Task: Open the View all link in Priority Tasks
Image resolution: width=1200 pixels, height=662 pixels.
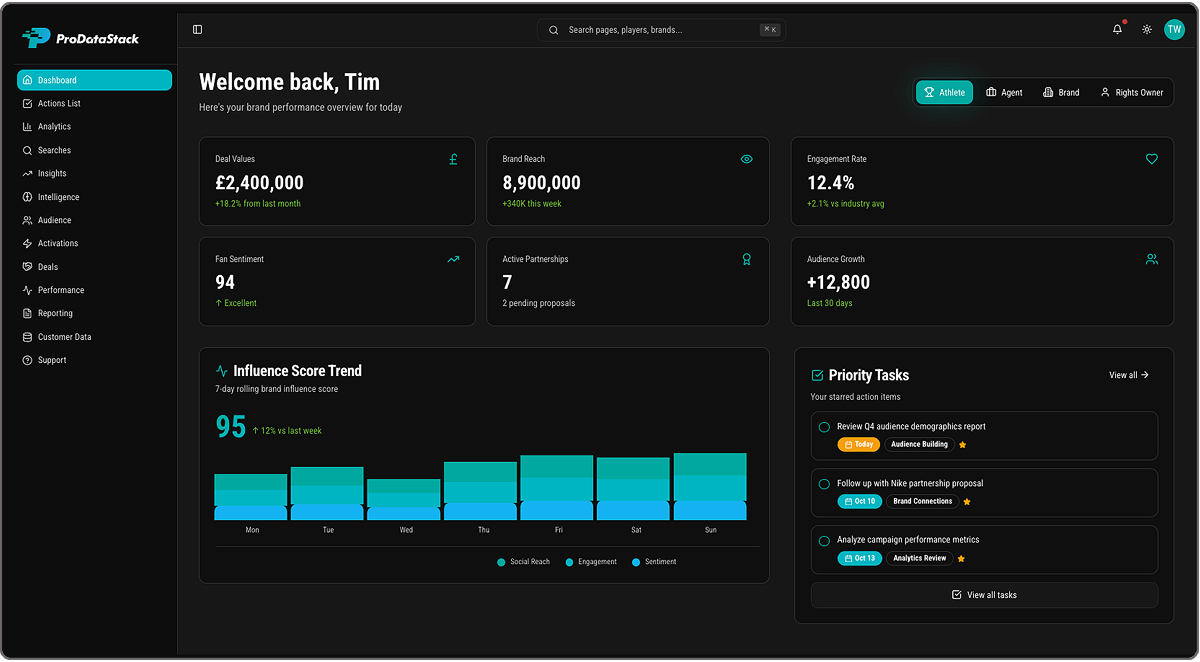Action: 1128,375
